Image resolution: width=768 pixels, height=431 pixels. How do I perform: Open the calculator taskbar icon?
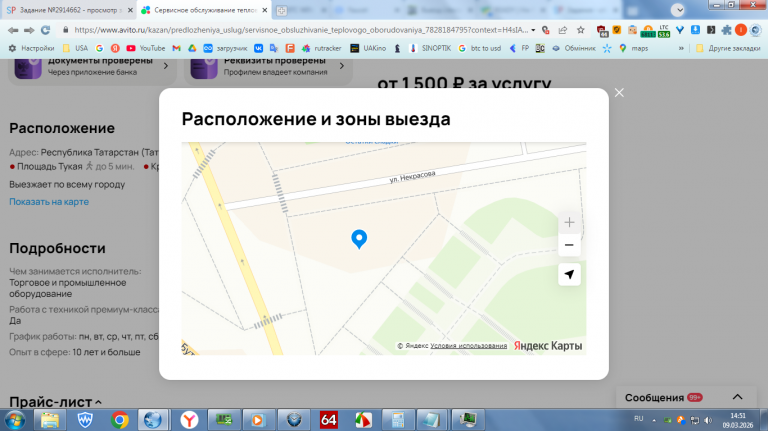[x=398, y=420]
